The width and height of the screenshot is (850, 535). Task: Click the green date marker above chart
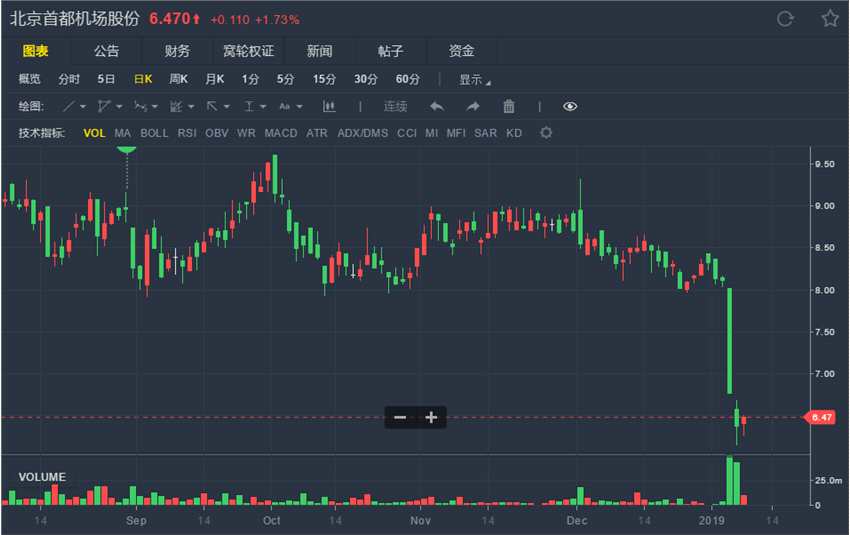tap(127, 150)
